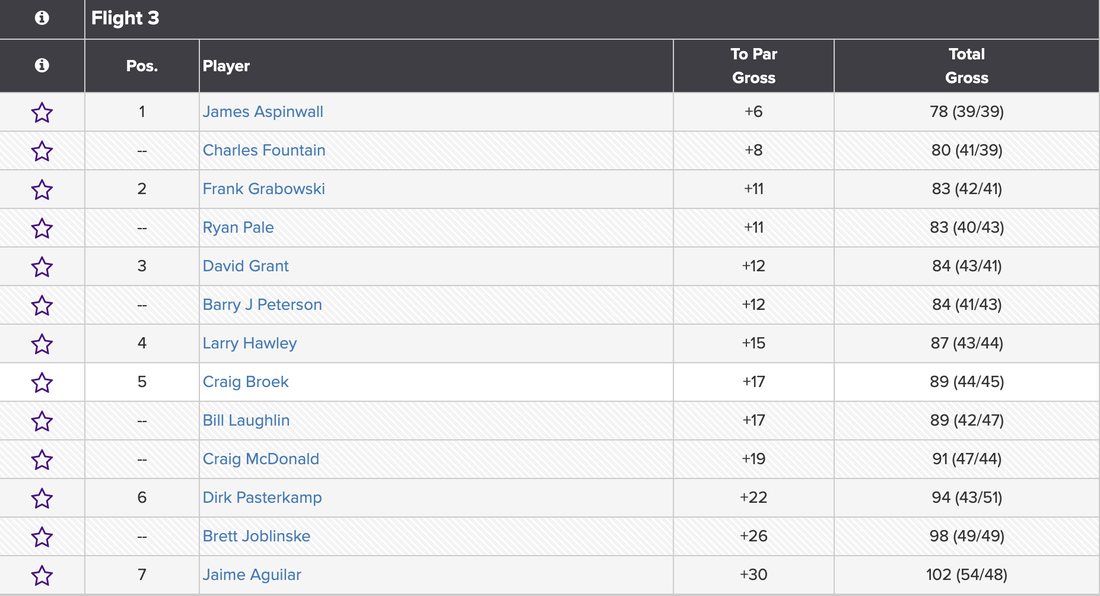The width and height of the screenshot is (1100, 596).
Task: Star James Aspinwall as favorite
Action: coord(42,112)
